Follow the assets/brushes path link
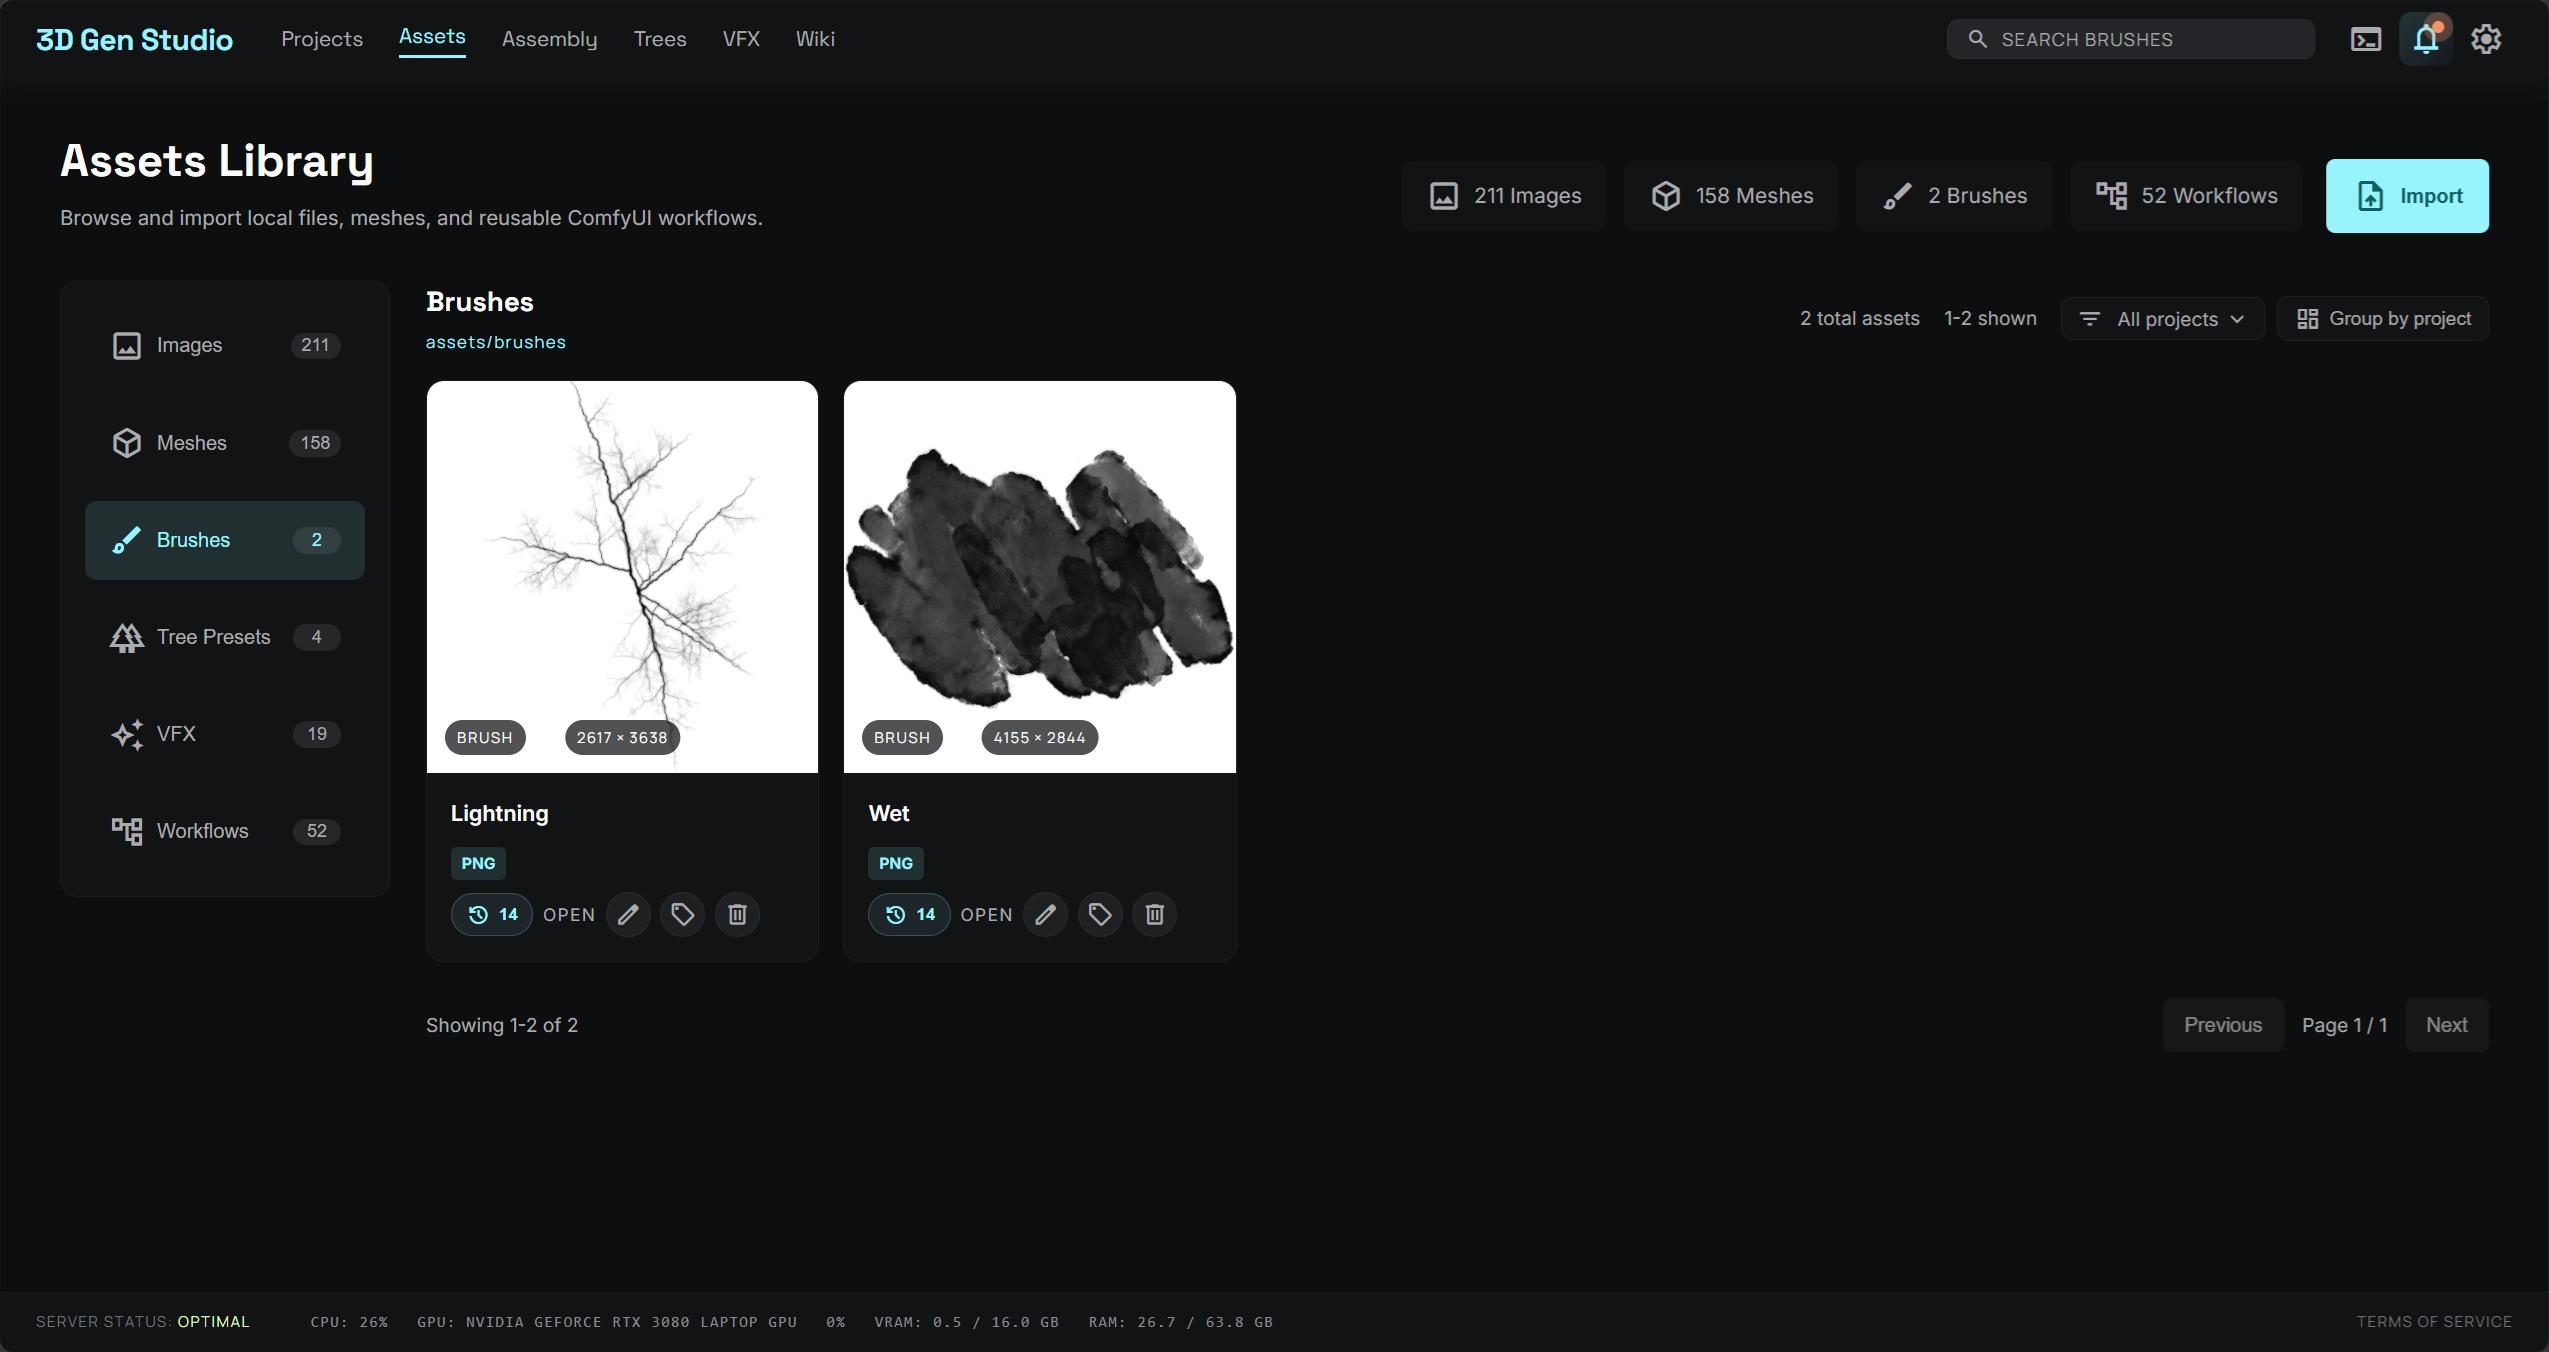Image resolution: width=2549 pixels, height=1352 pixels. click(496, 342)
